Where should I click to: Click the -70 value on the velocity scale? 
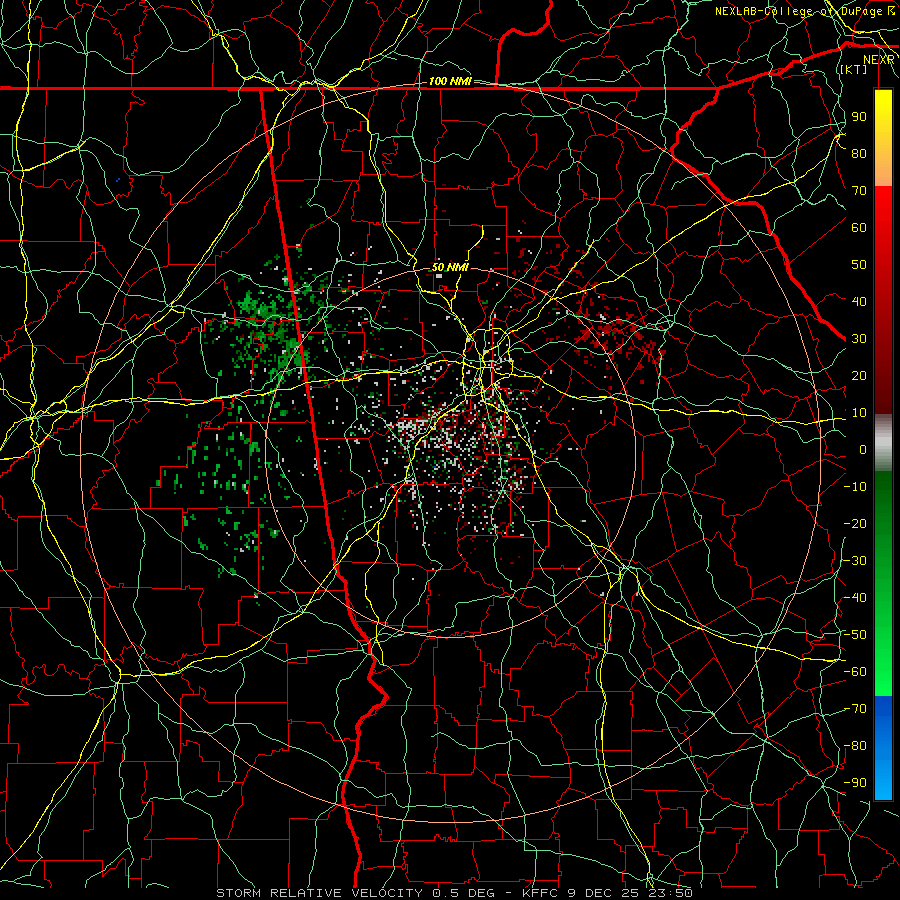coord(855,709)
